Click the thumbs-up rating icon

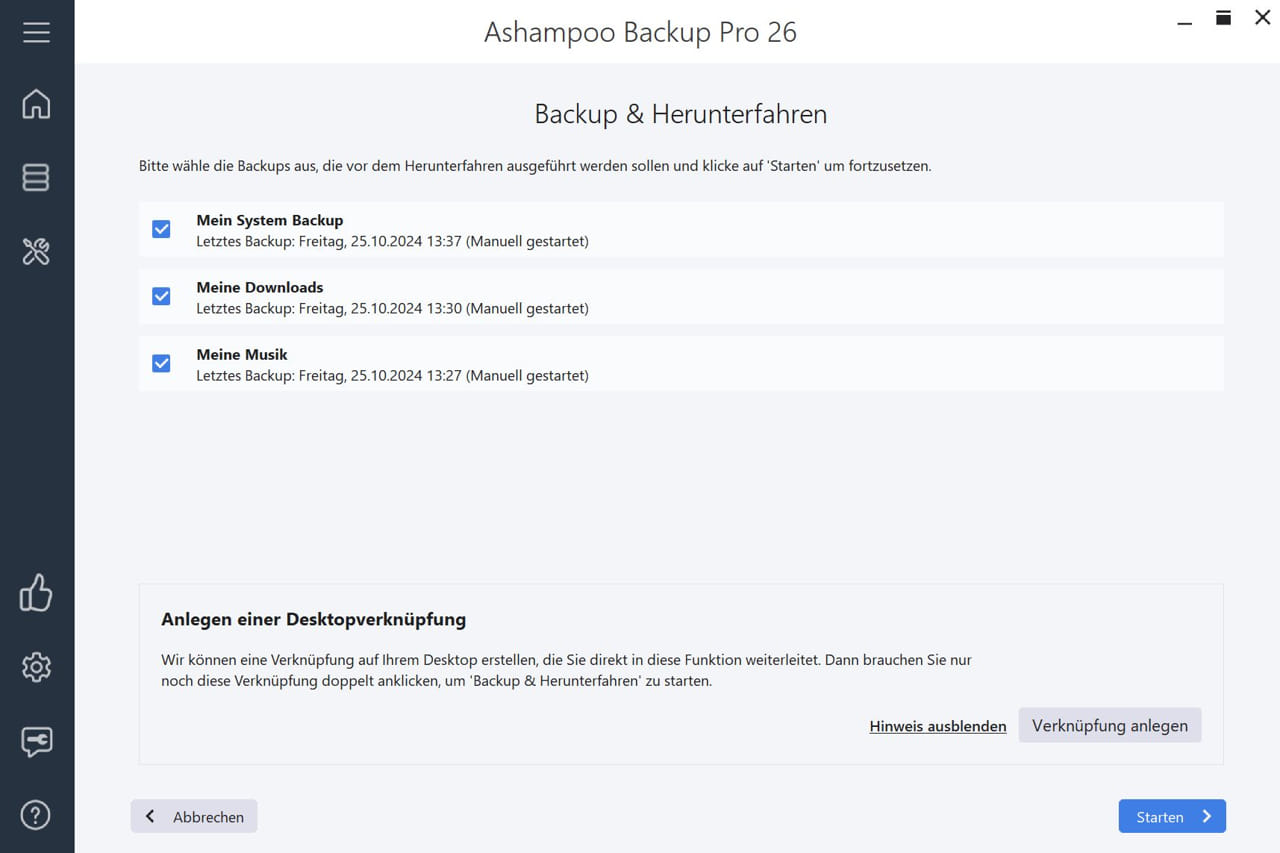point(37,592)
